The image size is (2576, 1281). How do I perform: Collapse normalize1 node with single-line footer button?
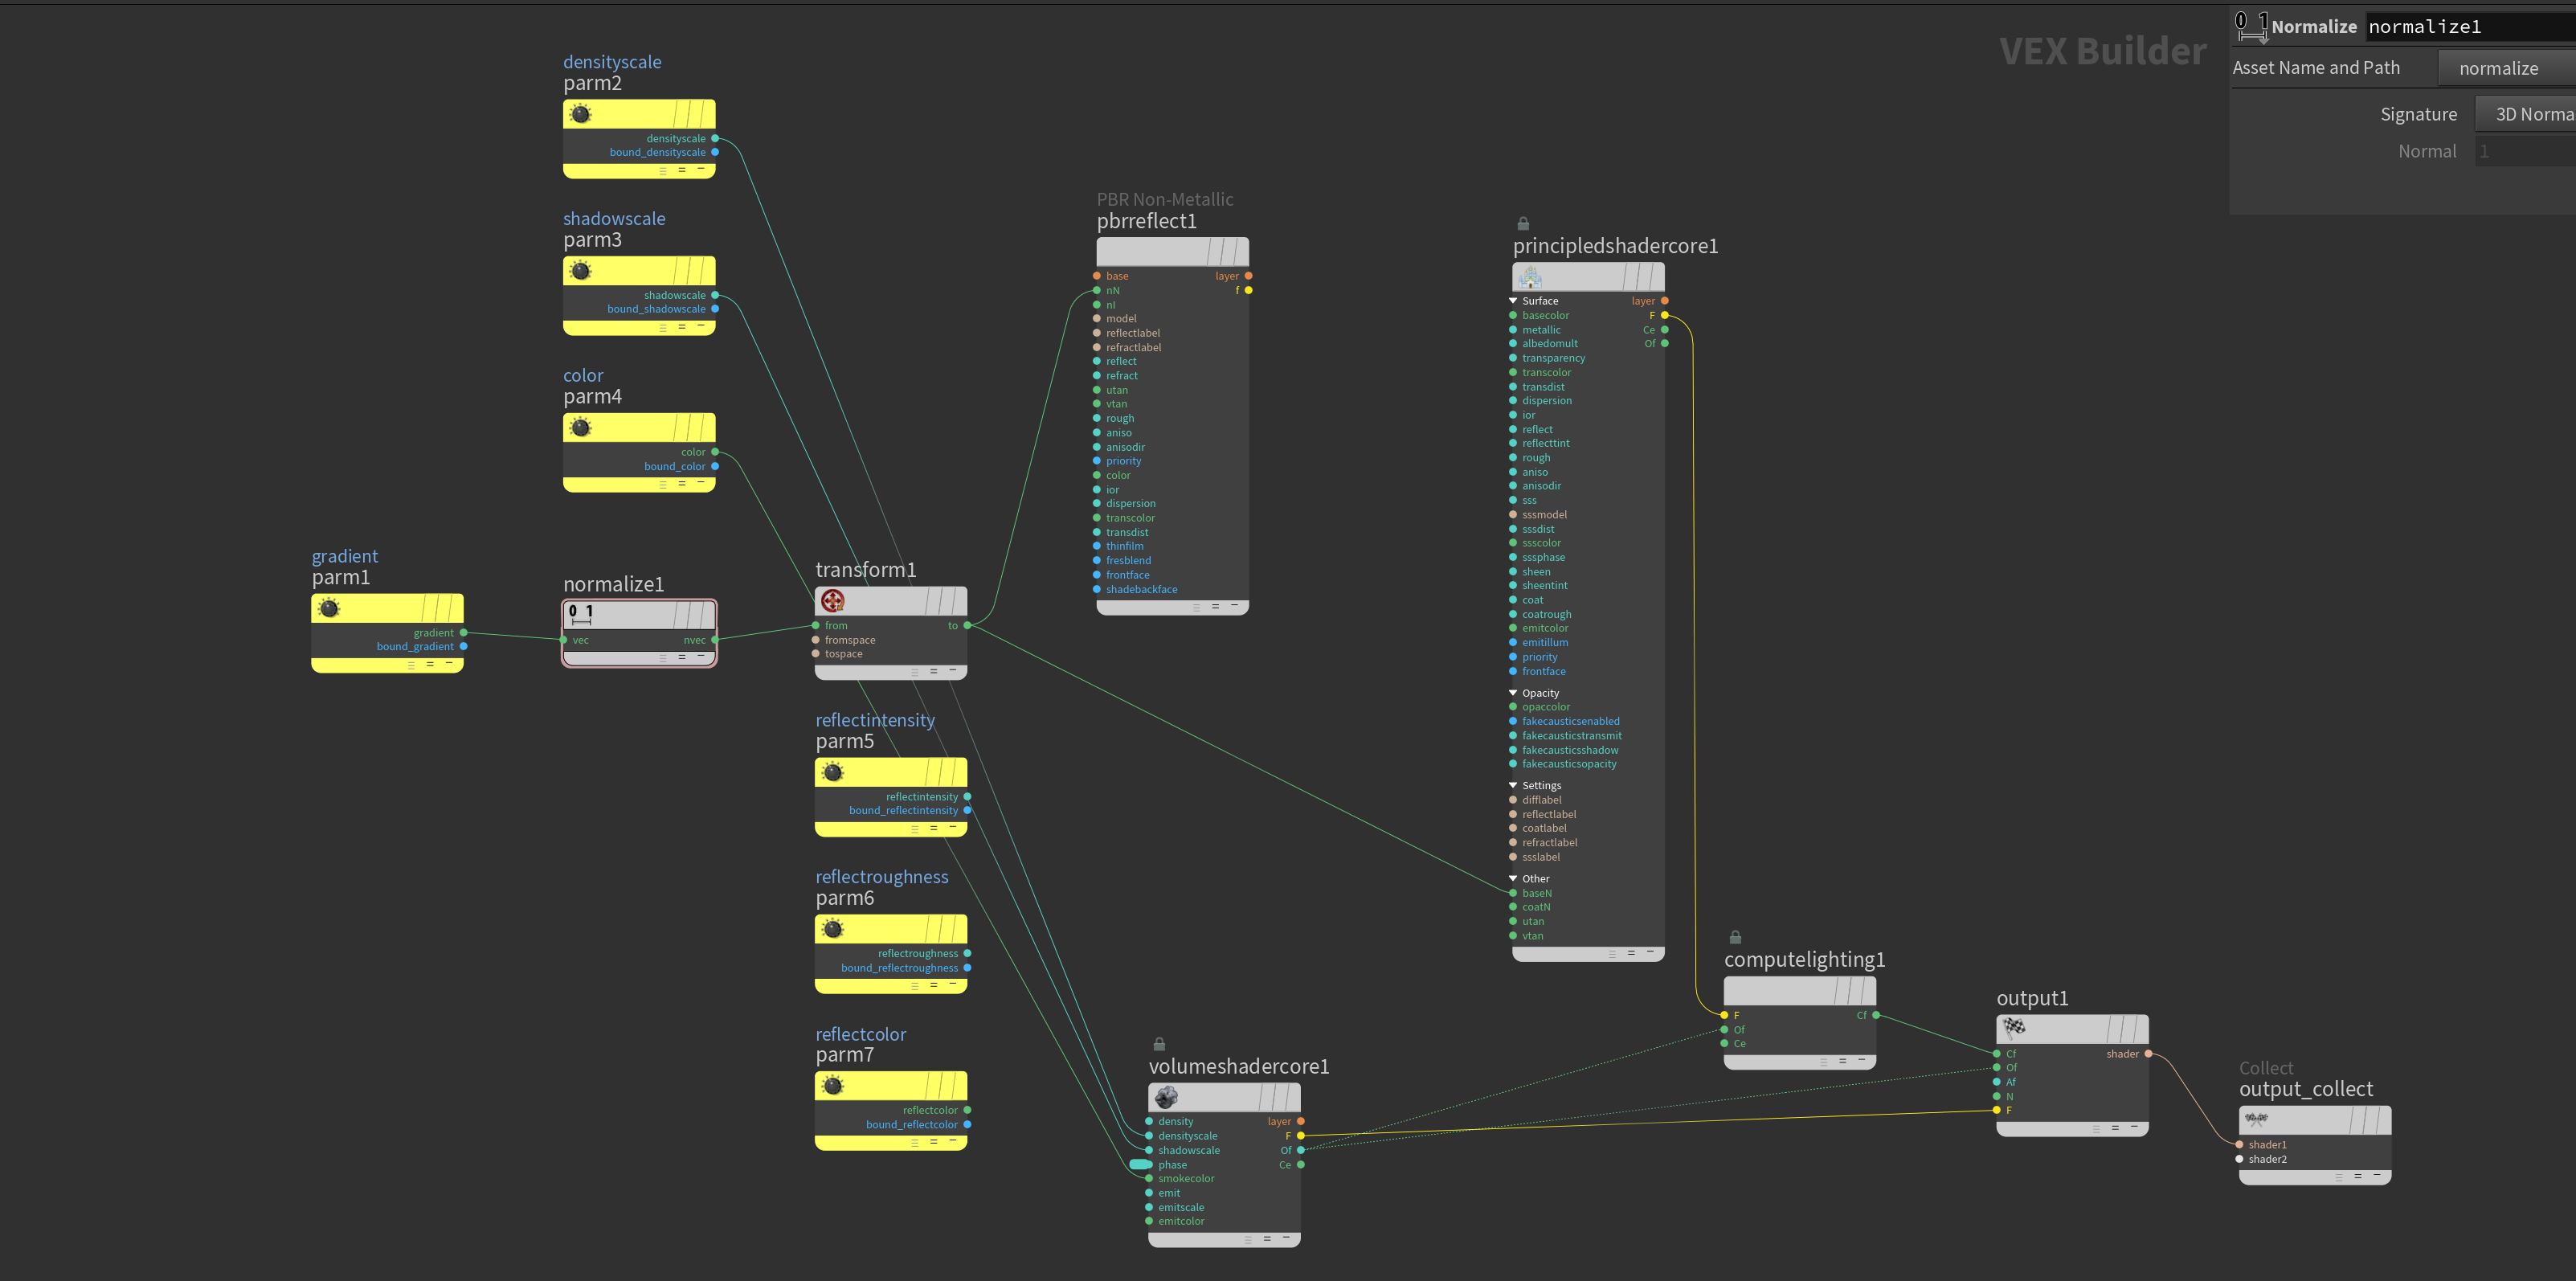coord(701,657)
